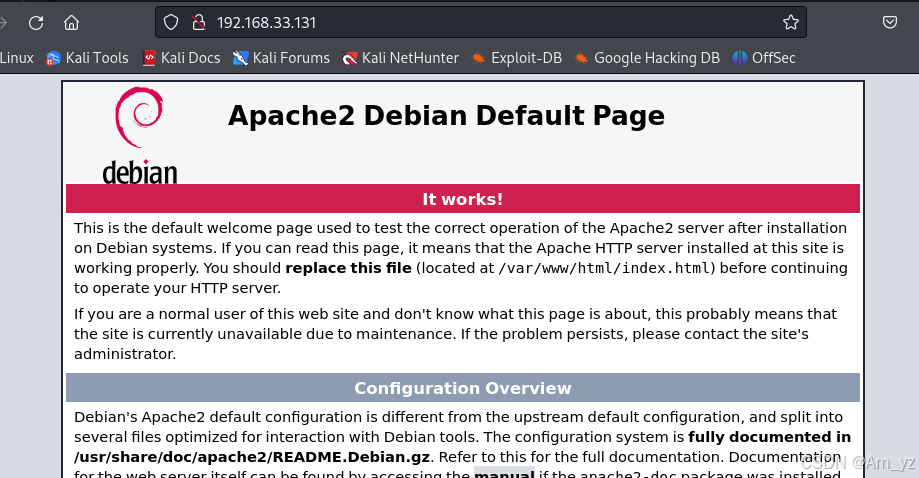Click the /var/www/html/index.html path text
This screenshot has width=919, height=478.
[604, 268]
